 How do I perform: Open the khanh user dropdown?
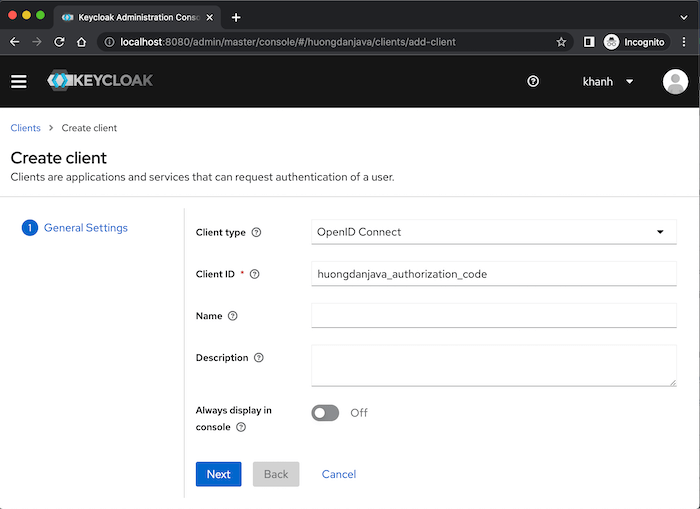[x=608, y=81]
